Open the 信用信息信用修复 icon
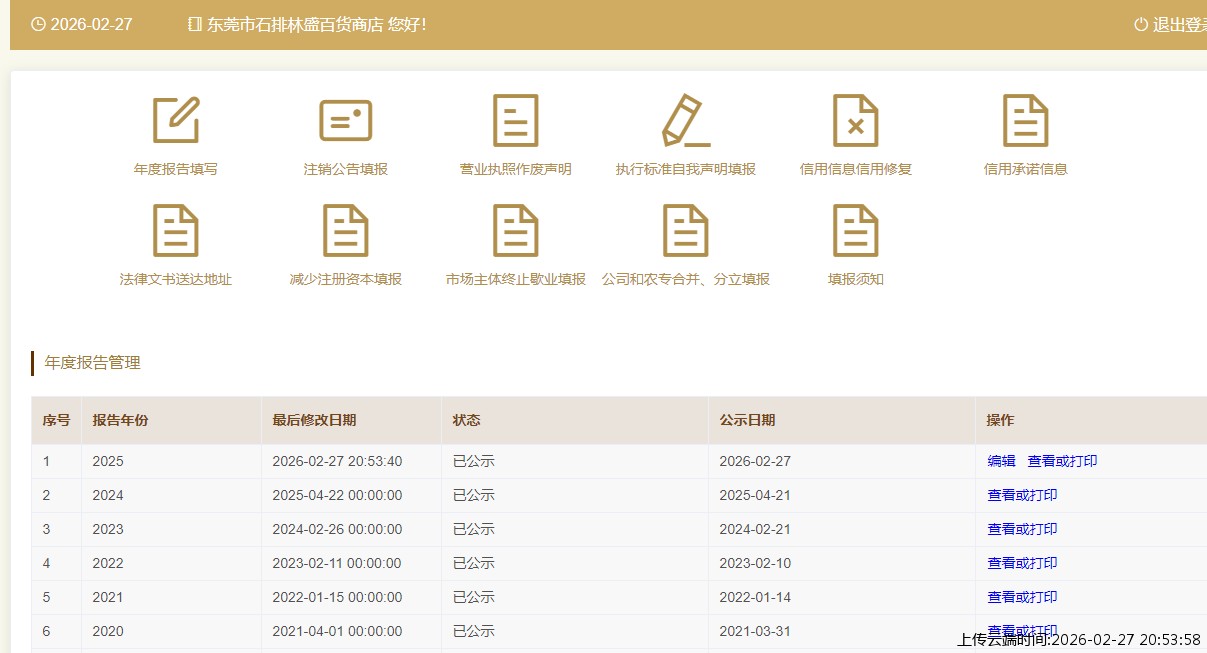This screenshot has height=653, width=1207. point(856,121)
